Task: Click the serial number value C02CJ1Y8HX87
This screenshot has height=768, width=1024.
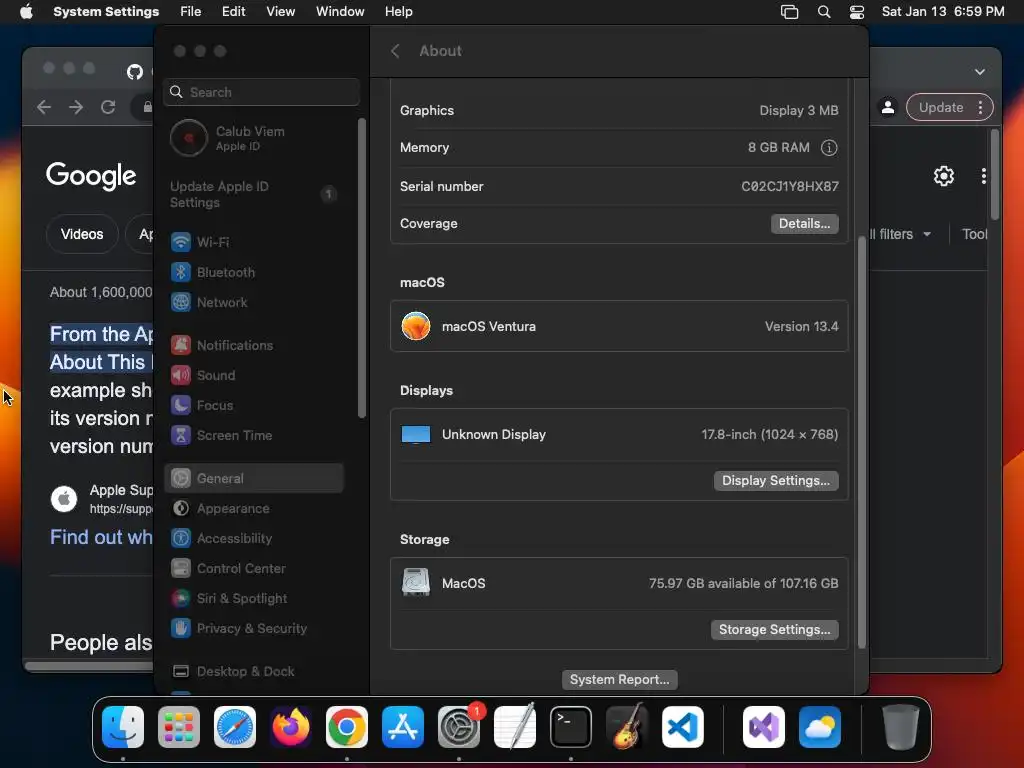Action: pos(790,187)
